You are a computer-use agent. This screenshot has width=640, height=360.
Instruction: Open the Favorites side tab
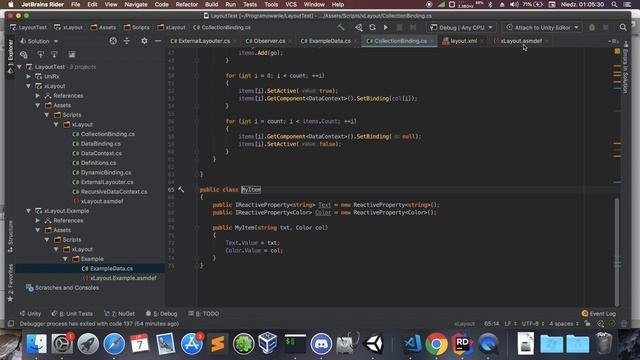click(x=10, y=284)
